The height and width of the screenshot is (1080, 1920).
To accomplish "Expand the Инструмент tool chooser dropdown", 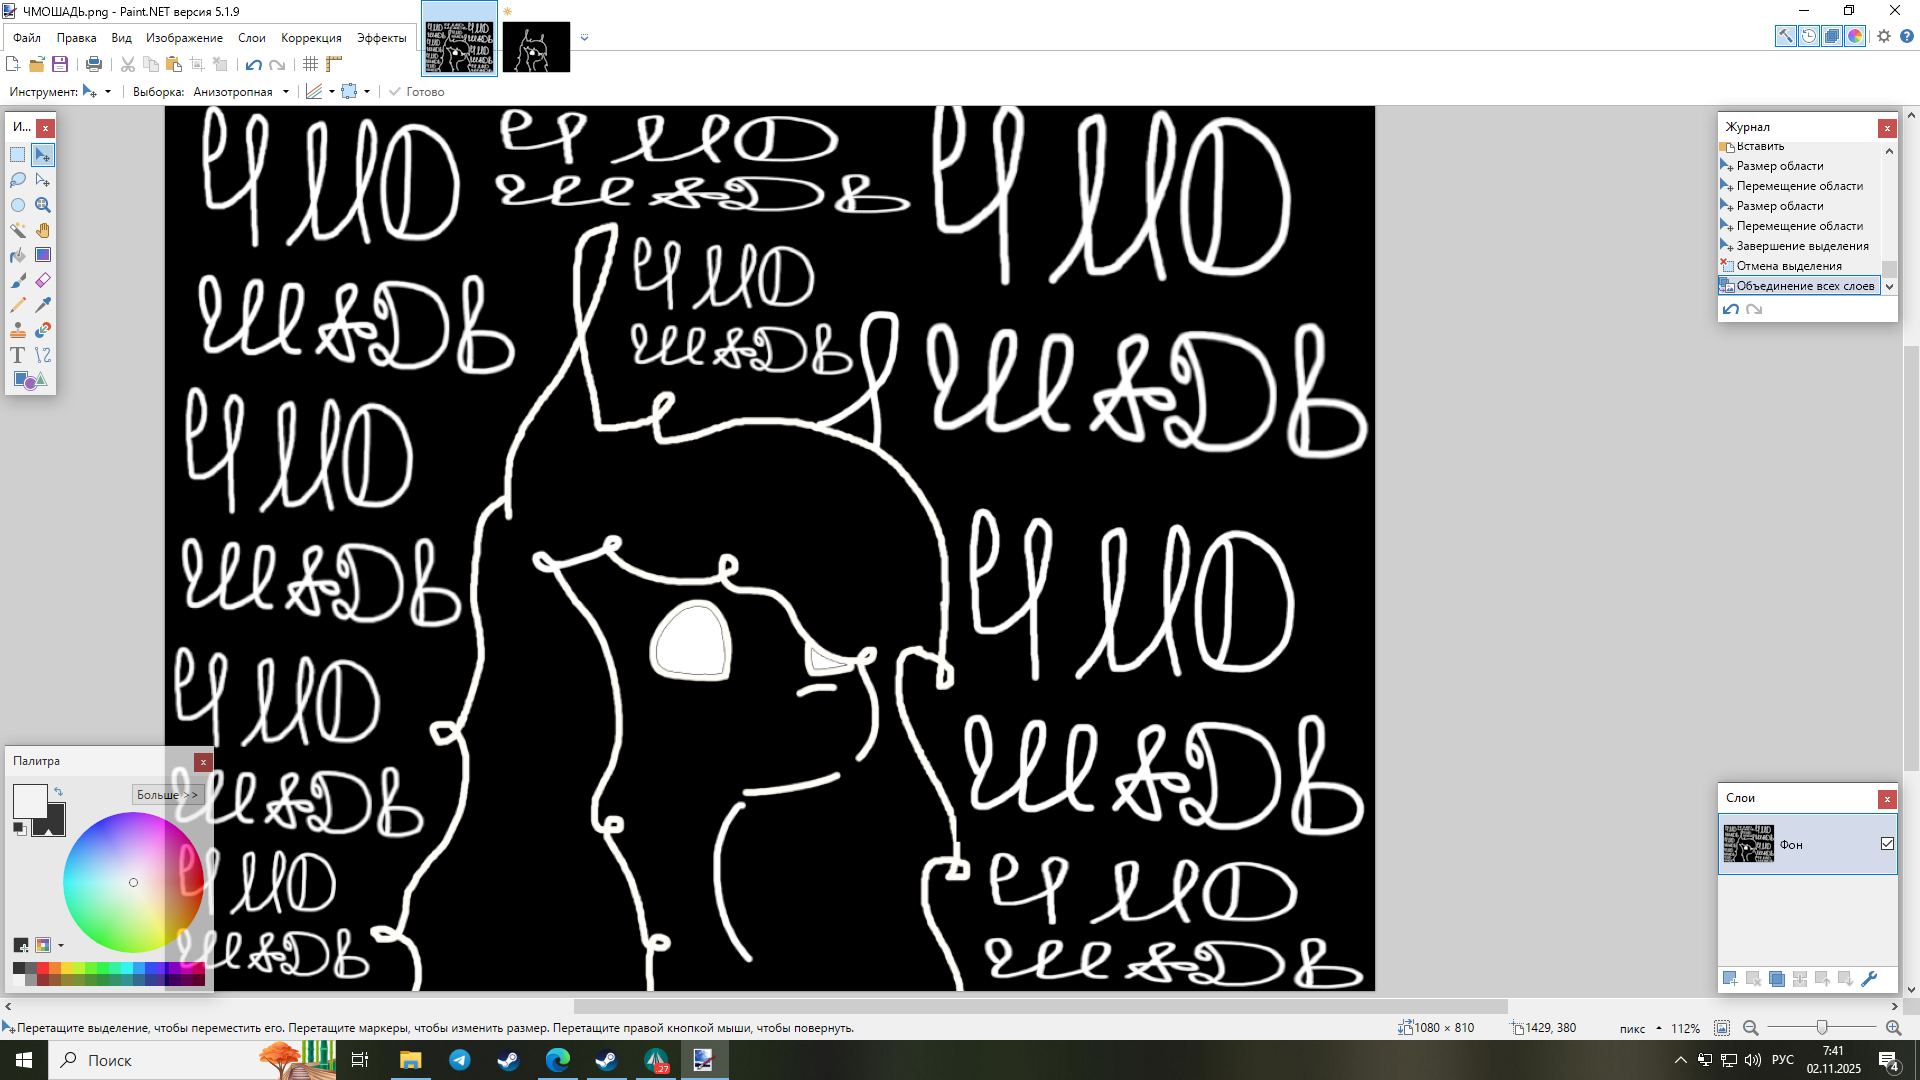I will 108,92.
